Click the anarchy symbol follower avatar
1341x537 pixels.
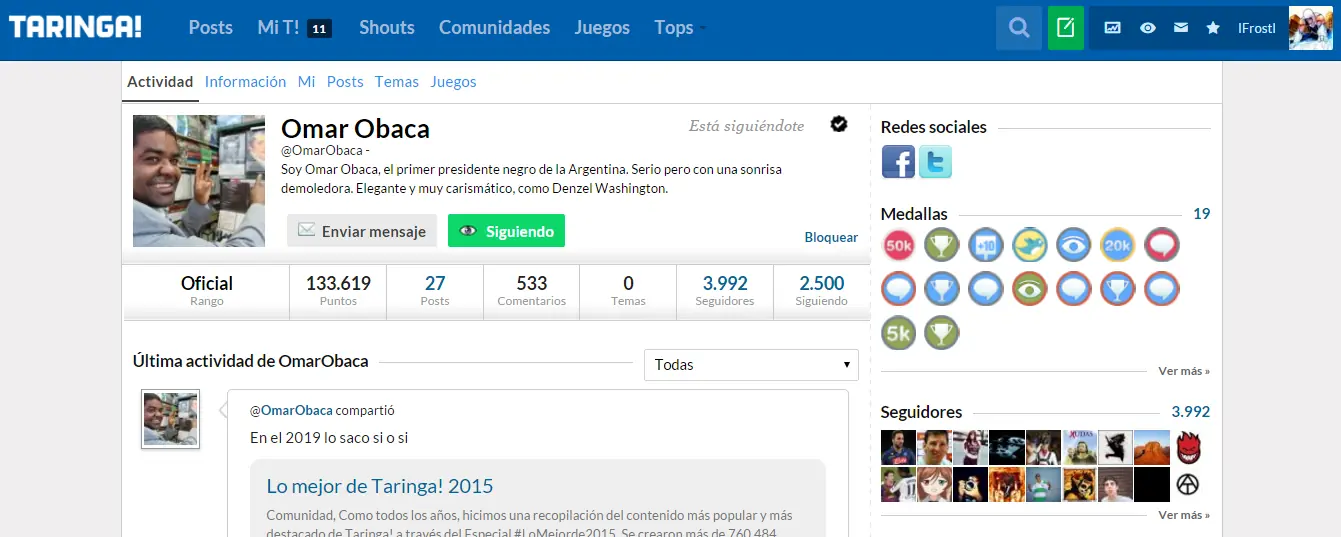pyautogui.click(x=1187, y=485)
